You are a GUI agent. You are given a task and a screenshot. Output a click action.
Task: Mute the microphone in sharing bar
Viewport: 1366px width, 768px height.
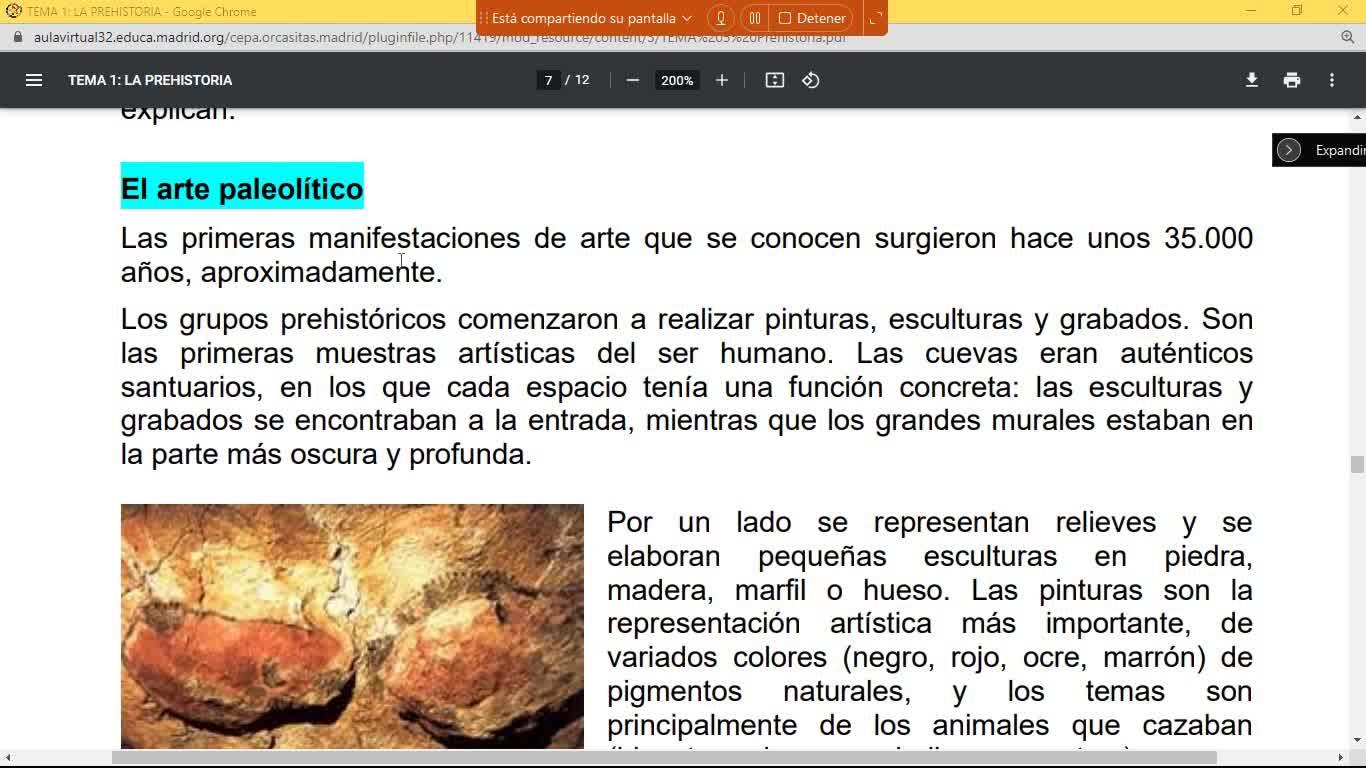pos(721,18)
